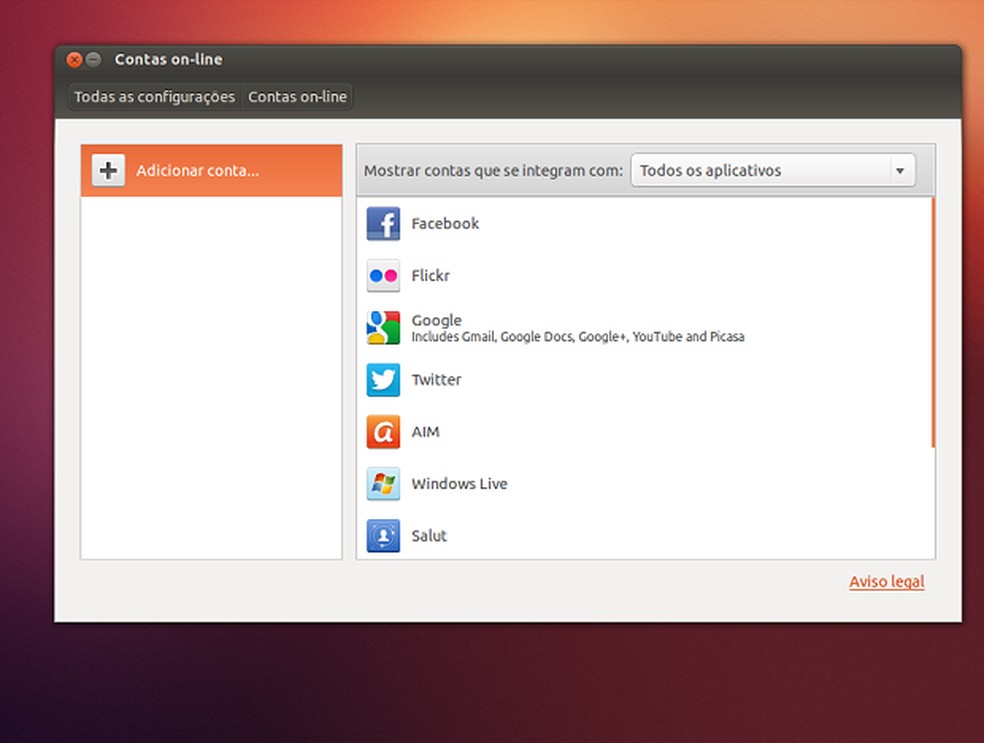Viewport: 984px width, 743px height.
Task: Open the 'Todos os aplicativos' combo box
Action: 773,171
